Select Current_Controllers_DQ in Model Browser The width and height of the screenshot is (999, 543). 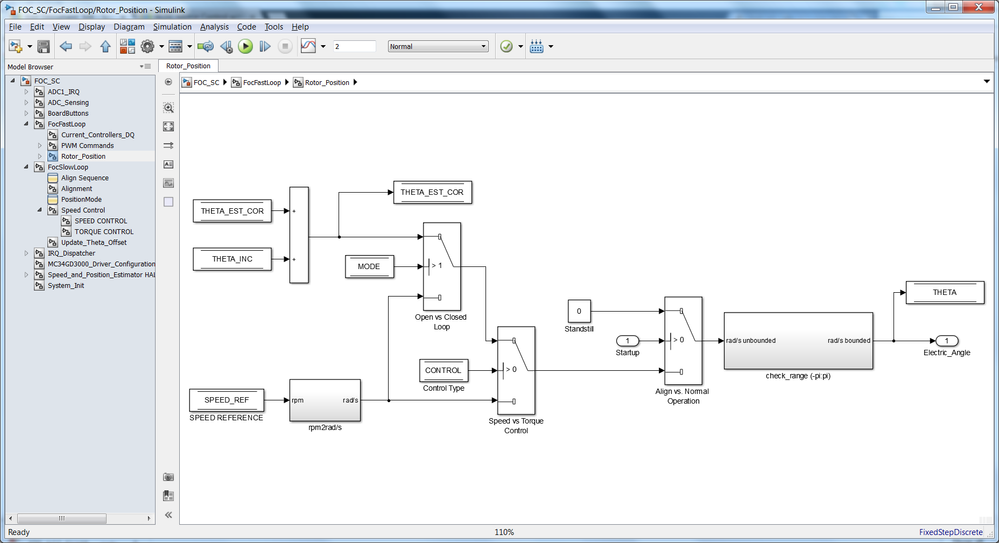[97, 135]
